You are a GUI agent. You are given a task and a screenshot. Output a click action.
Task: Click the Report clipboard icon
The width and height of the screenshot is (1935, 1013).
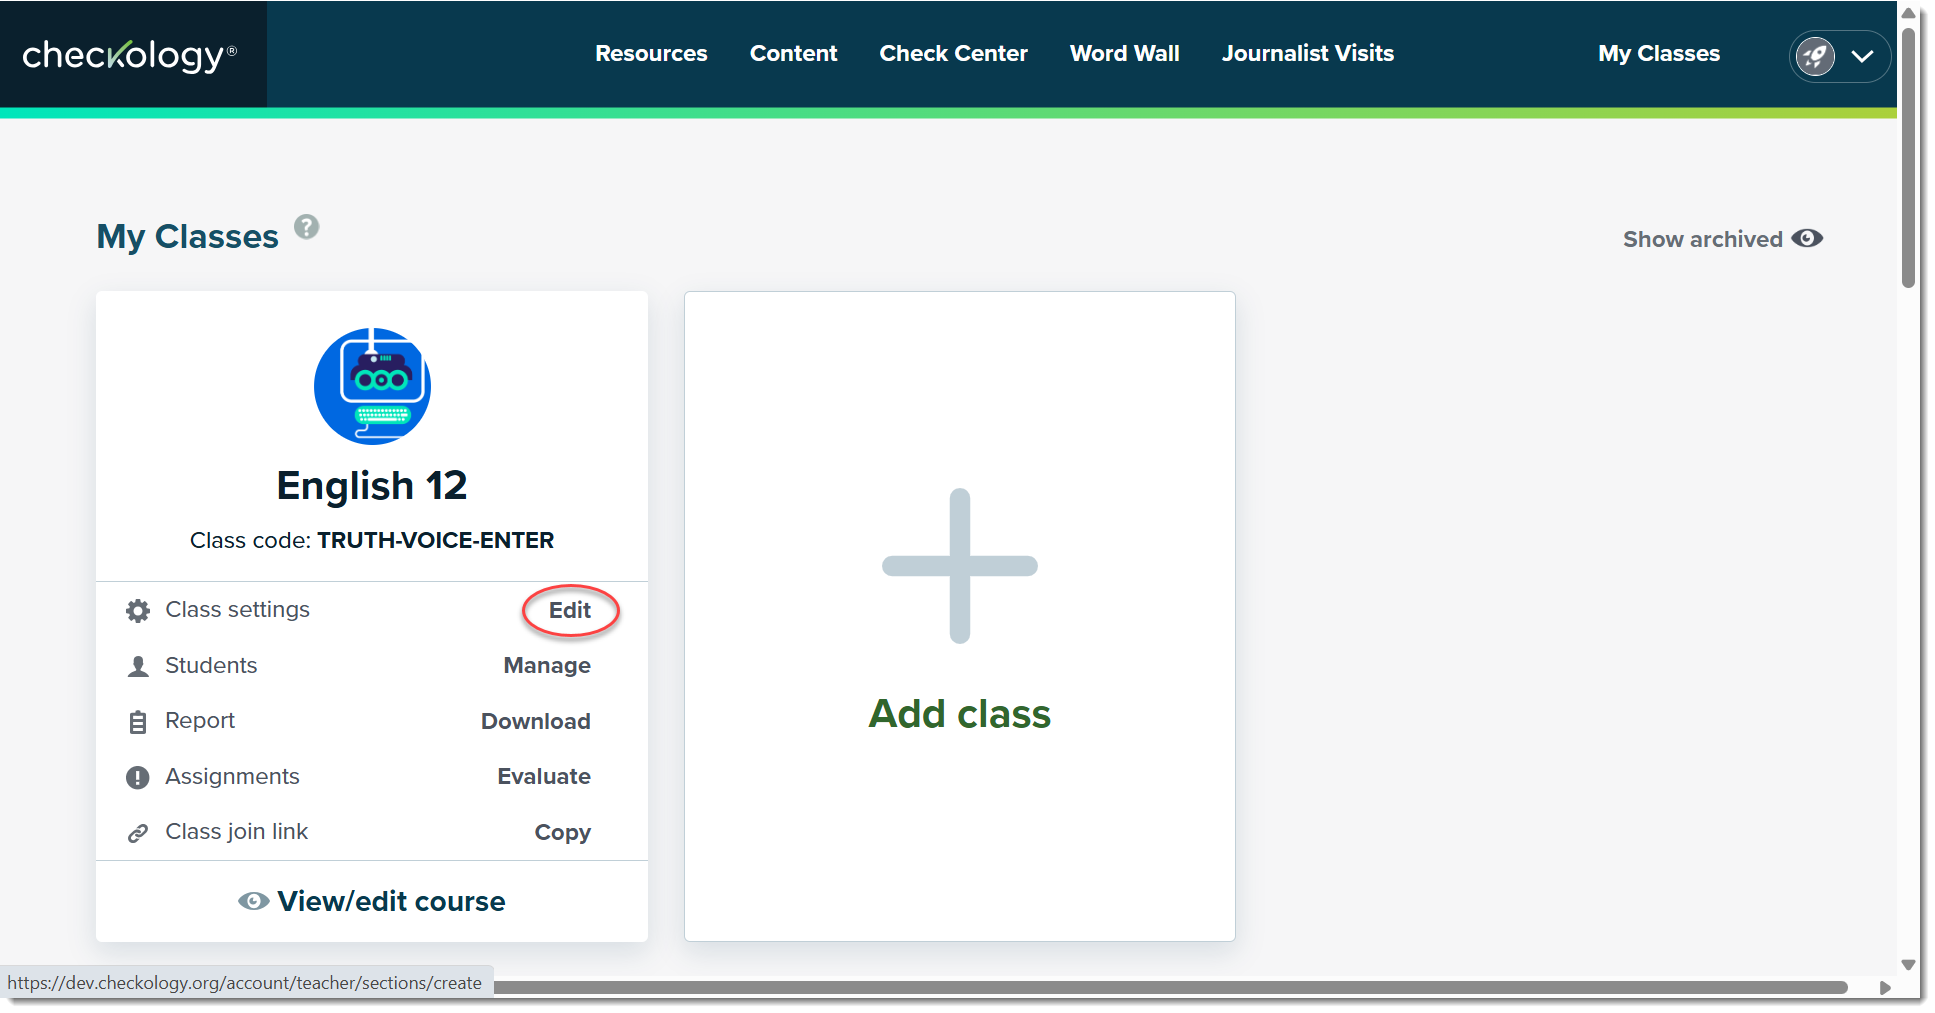pyautogui.click(x=138, y=722)
